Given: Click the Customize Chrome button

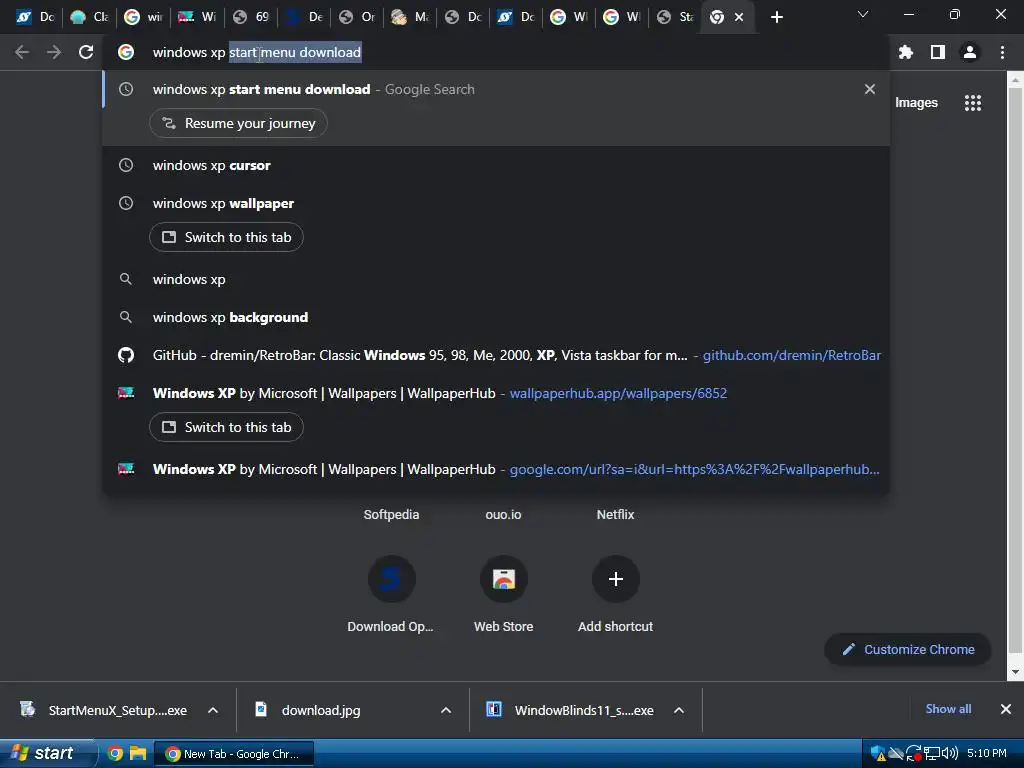Looking at the screenshot, I should click(x=908, y=650).
